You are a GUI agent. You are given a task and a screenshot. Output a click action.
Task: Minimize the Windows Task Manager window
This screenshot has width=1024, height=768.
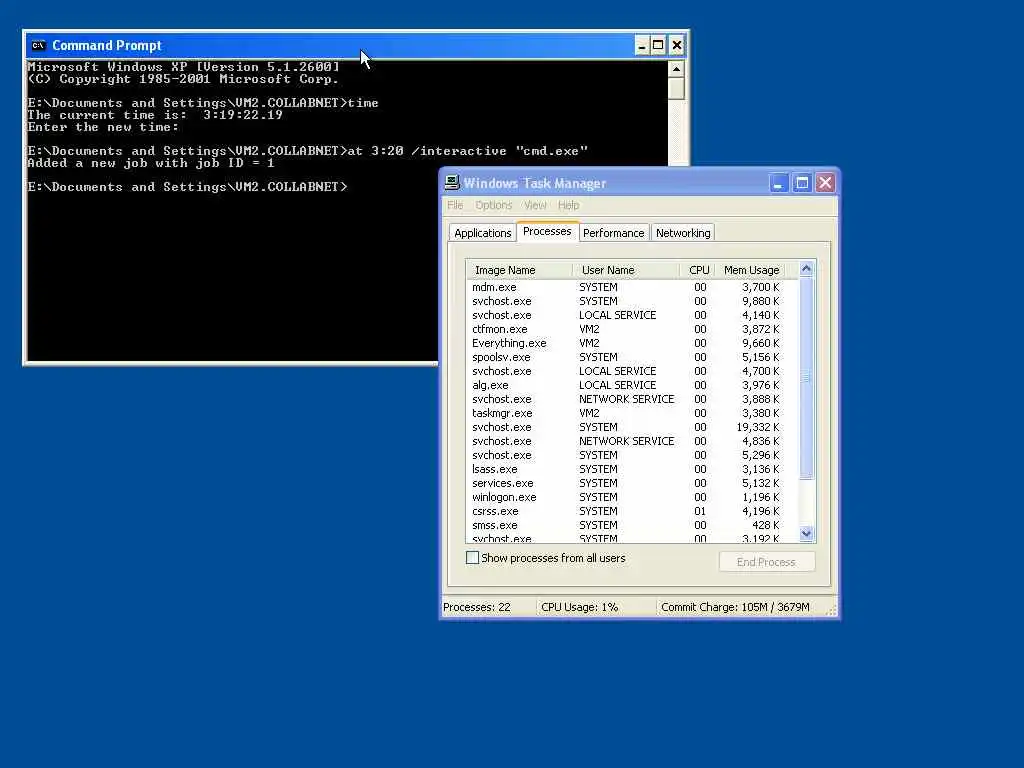pyautogui.click(x=778, y=183)
